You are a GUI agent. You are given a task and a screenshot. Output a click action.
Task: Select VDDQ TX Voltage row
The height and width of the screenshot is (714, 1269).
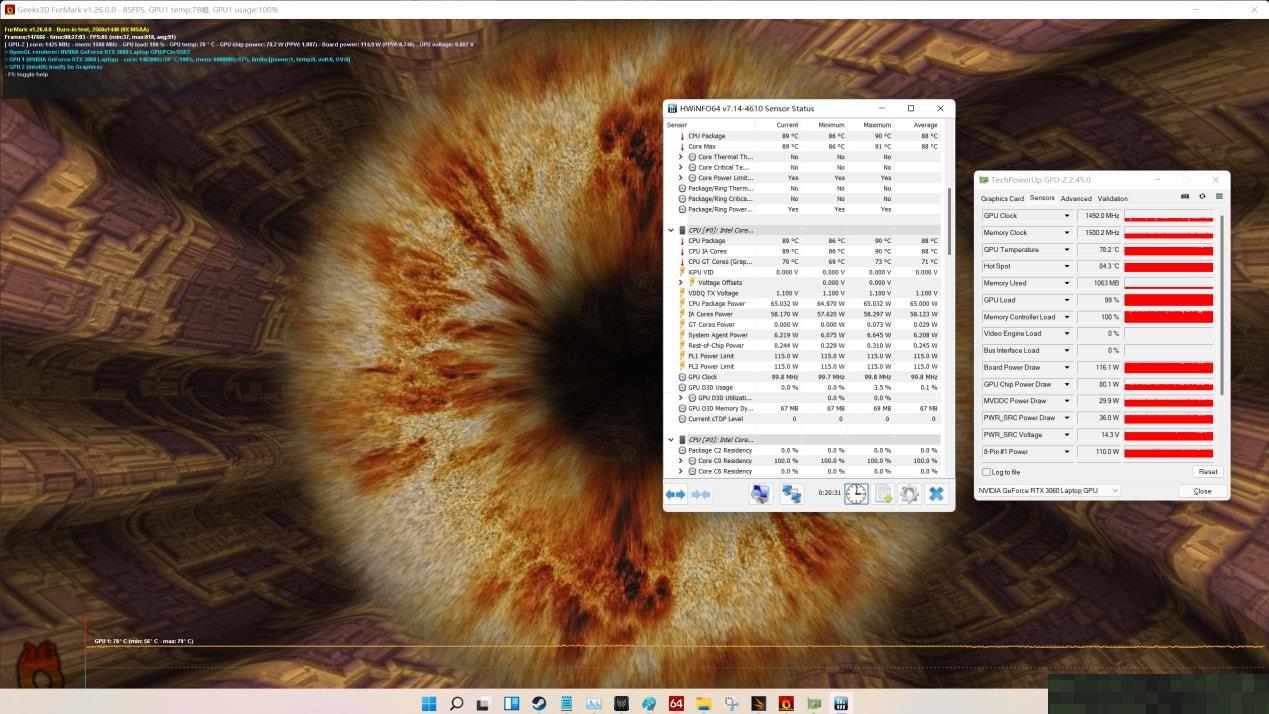click(805, 293)
